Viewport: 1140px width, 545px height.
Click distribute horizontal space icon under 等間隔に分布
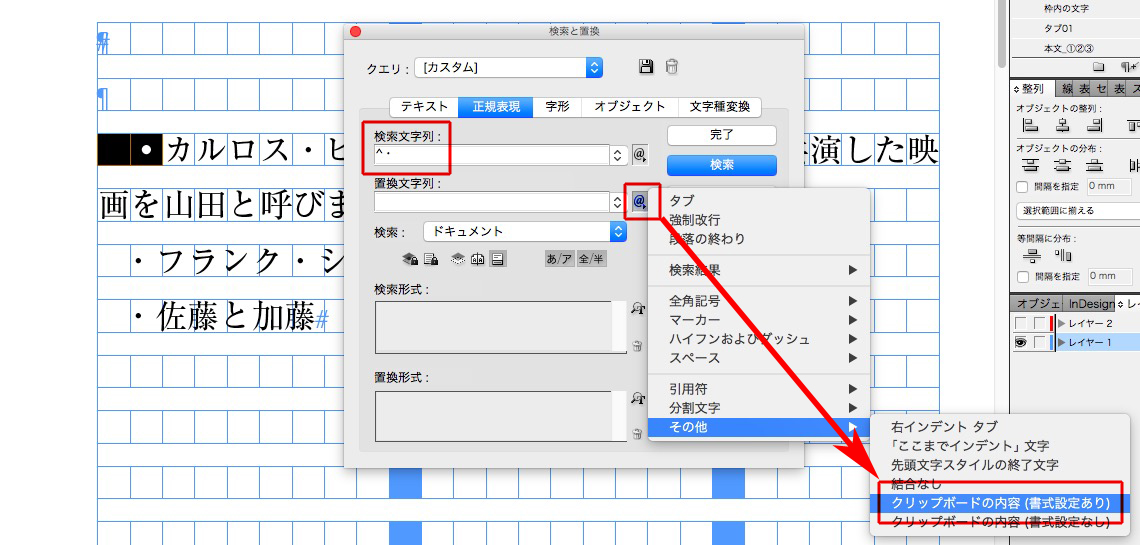pyautogui.click(x=1063, y=255)
